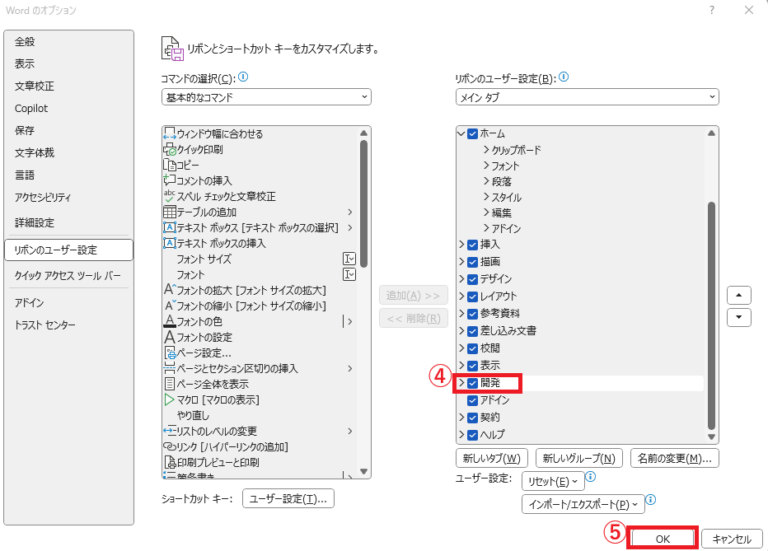Toggle the 開発 tab checkbox
Viewport: 768px width, 551px height.
(473, 383)
